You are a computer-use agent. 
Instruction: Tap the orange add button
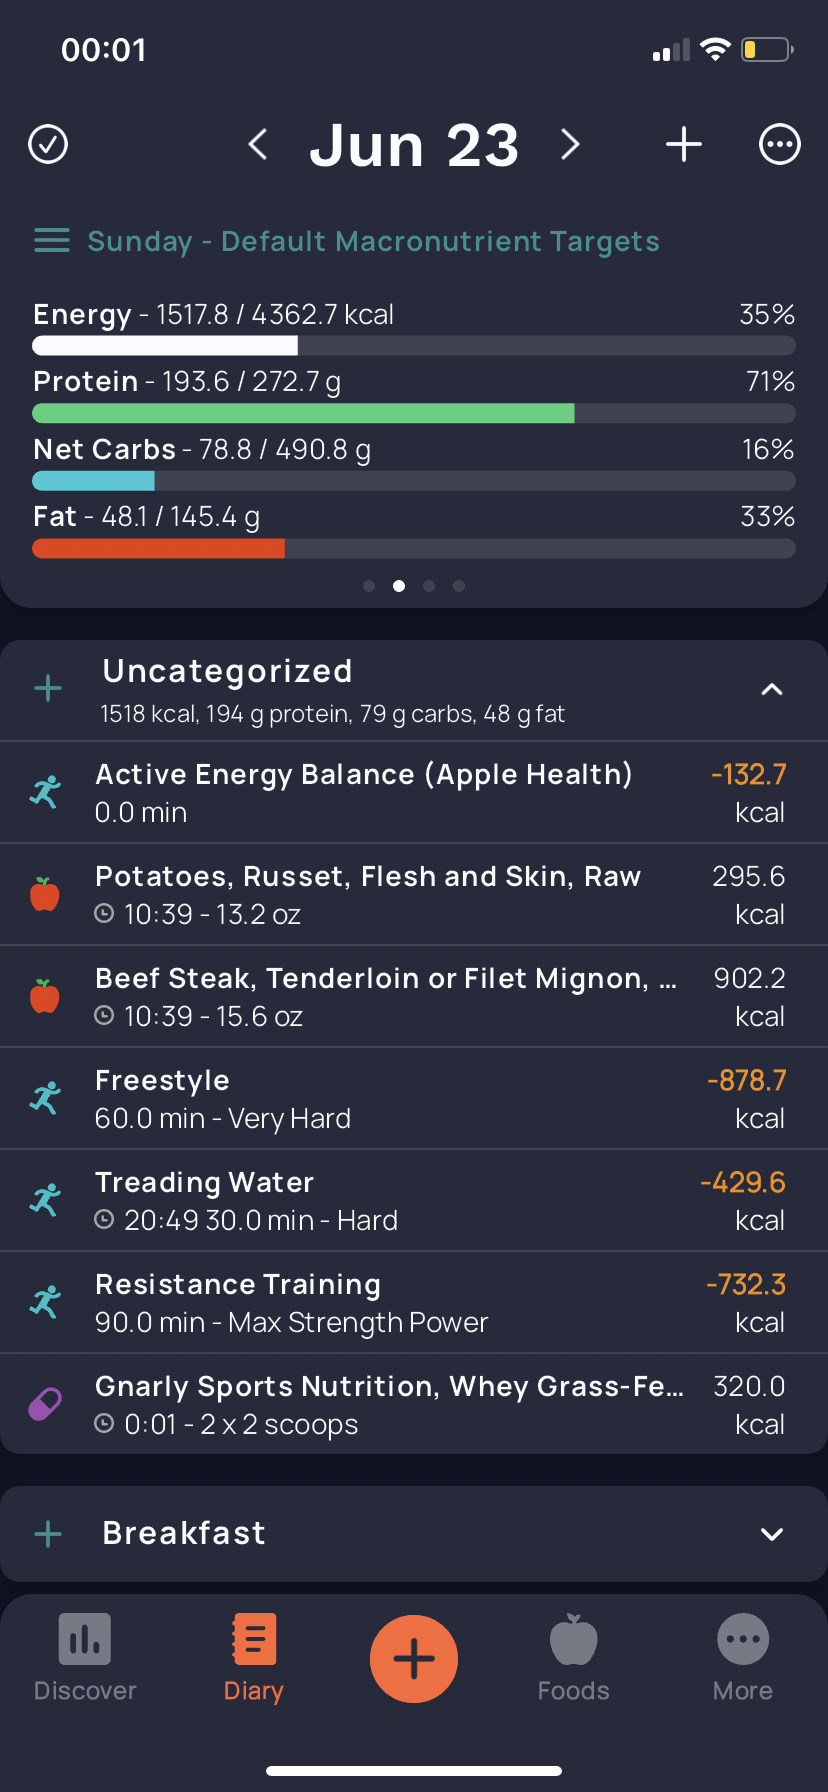414,1658
